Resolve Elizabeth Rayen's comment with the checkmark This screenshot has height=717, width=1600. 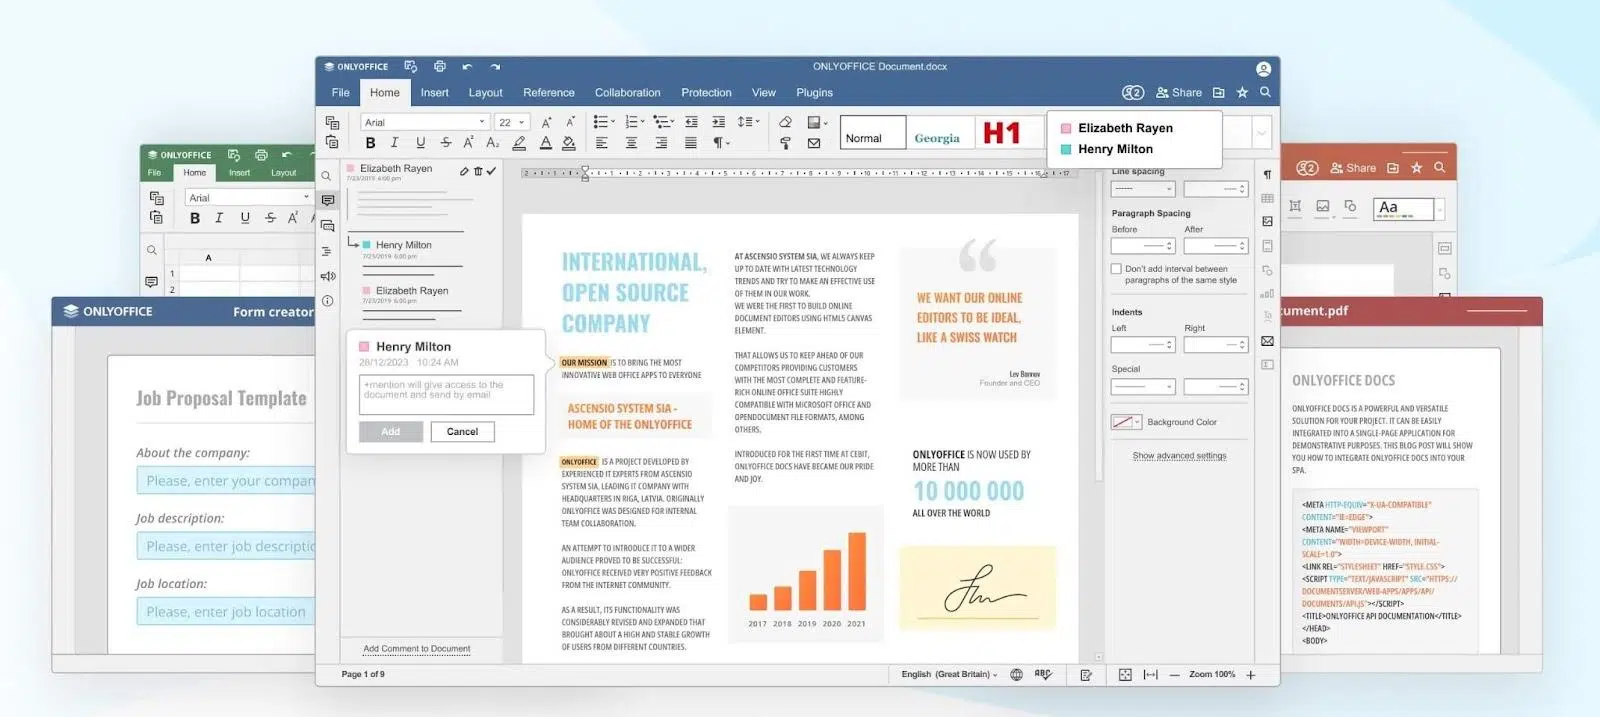pyautogui.click(x=491, y=171)
